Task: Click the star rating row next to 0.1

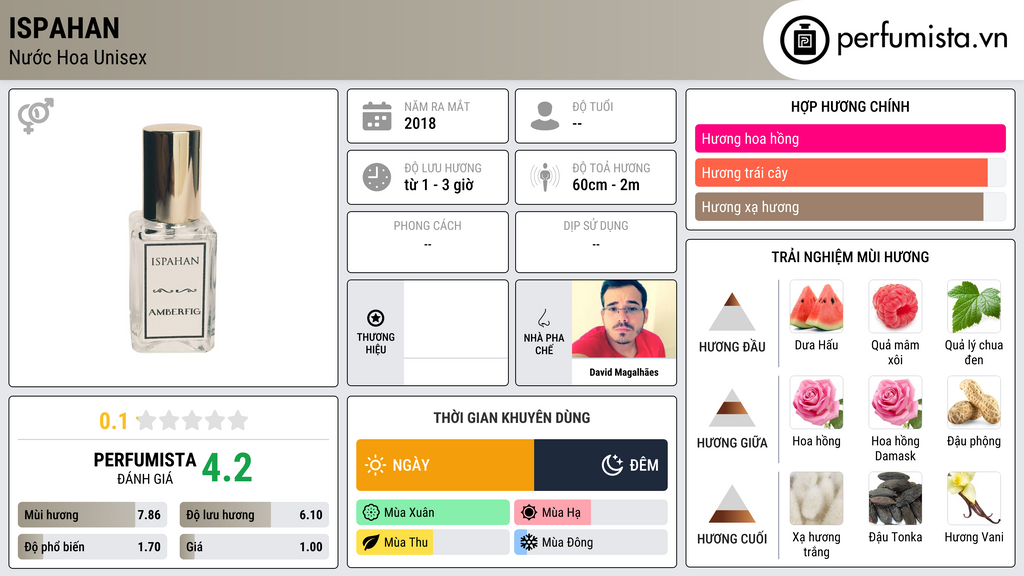Action: click(x=193, y=420)
